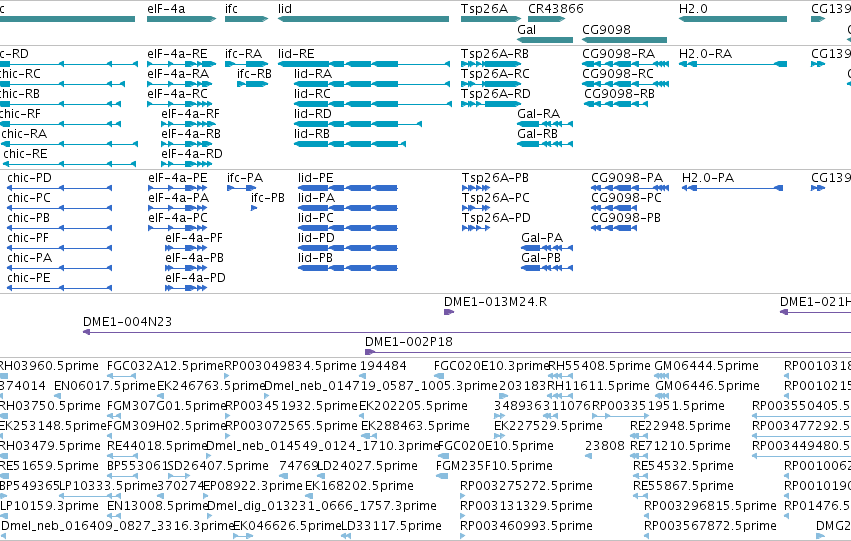The width and height of the screenshot is (851, 541).
Task: Select protein eIF-4a-PF
Action: pyautogui.click(x=186, y=249)
